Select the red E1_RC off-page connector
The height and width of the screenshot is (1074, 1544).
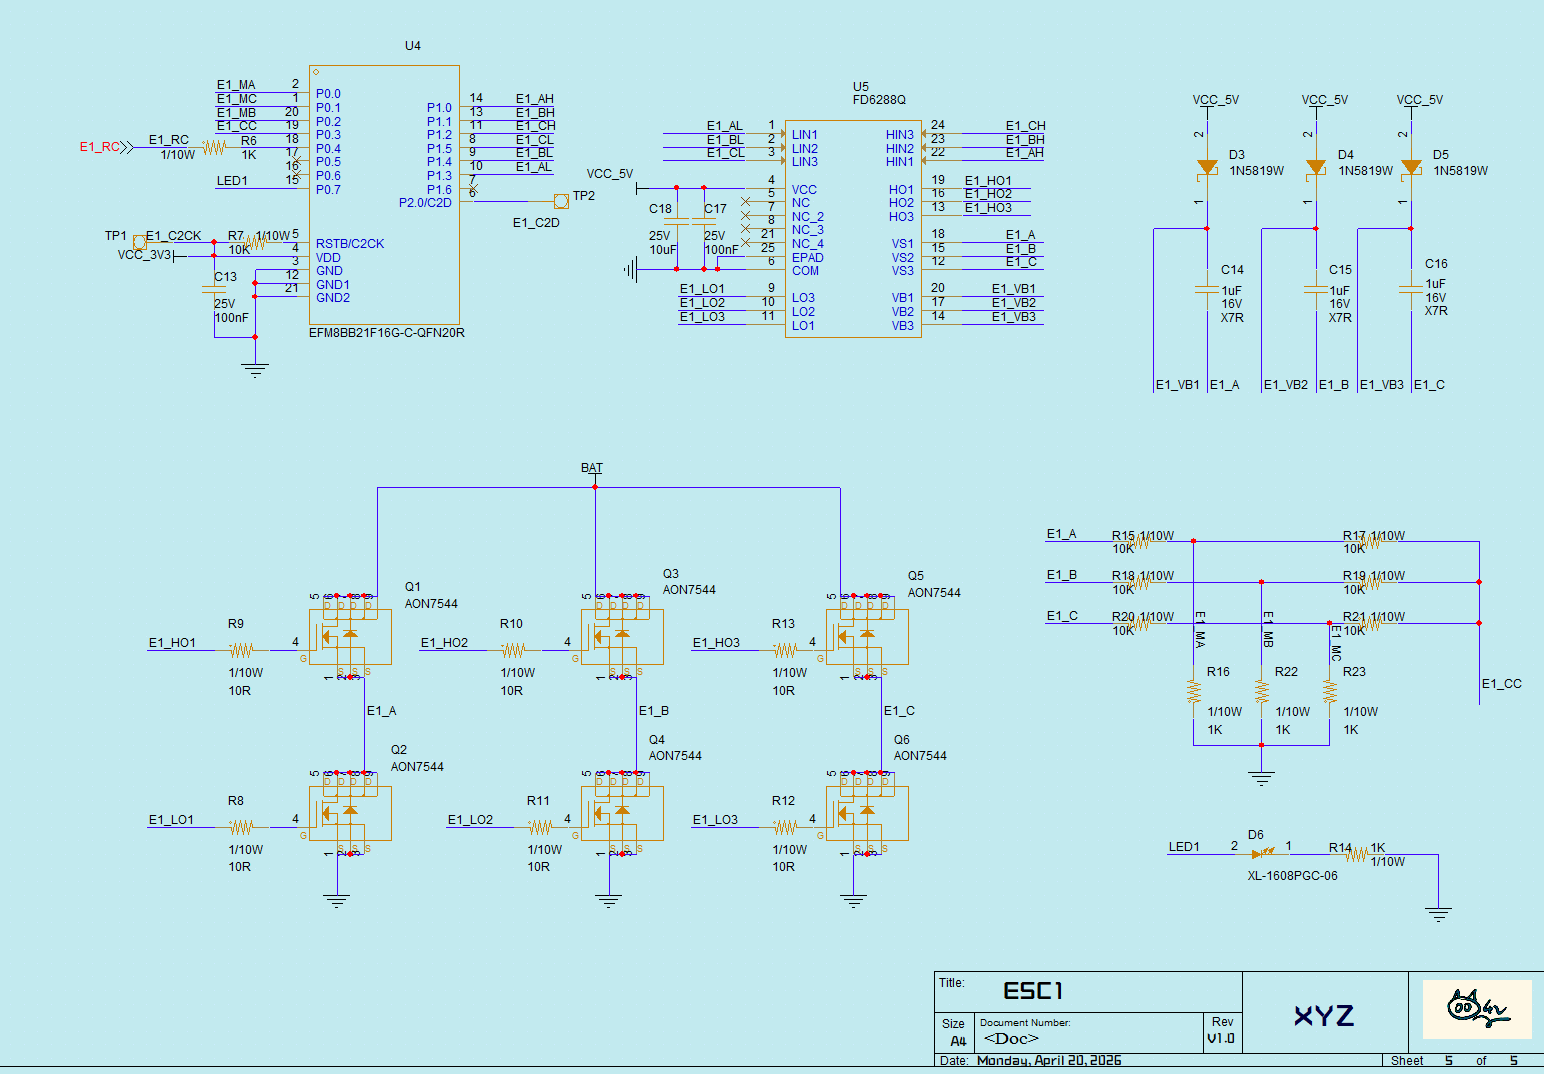coord(106,147)
